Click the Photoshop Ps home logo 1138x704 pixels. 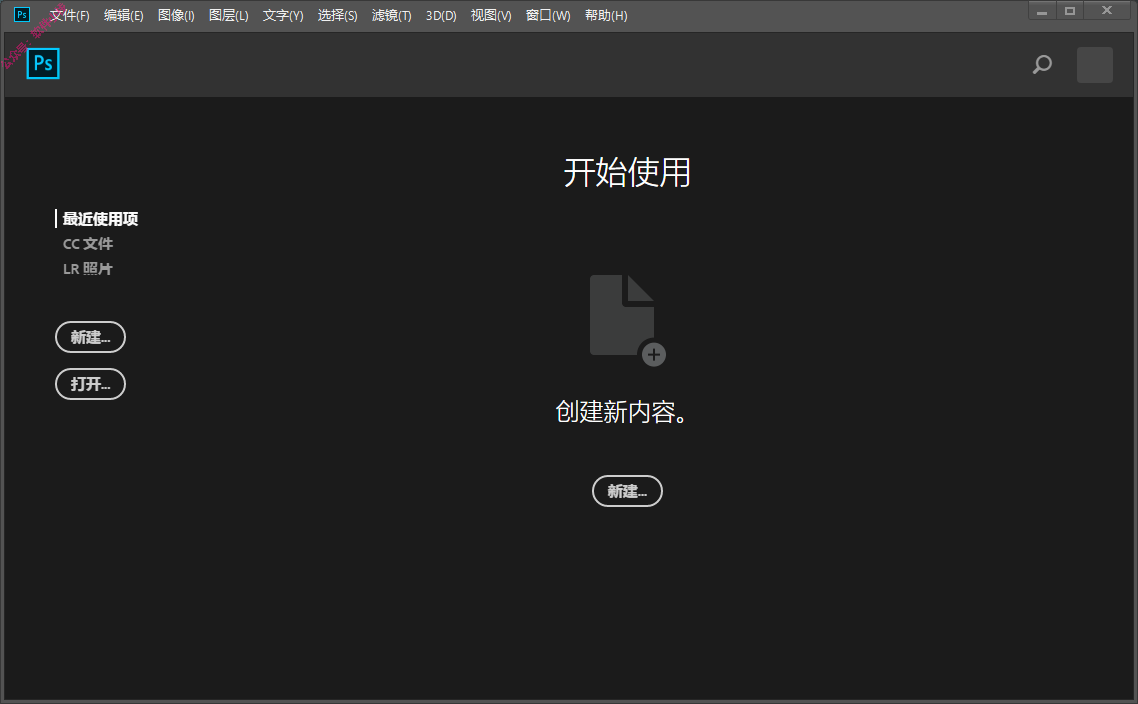point(43,64)
